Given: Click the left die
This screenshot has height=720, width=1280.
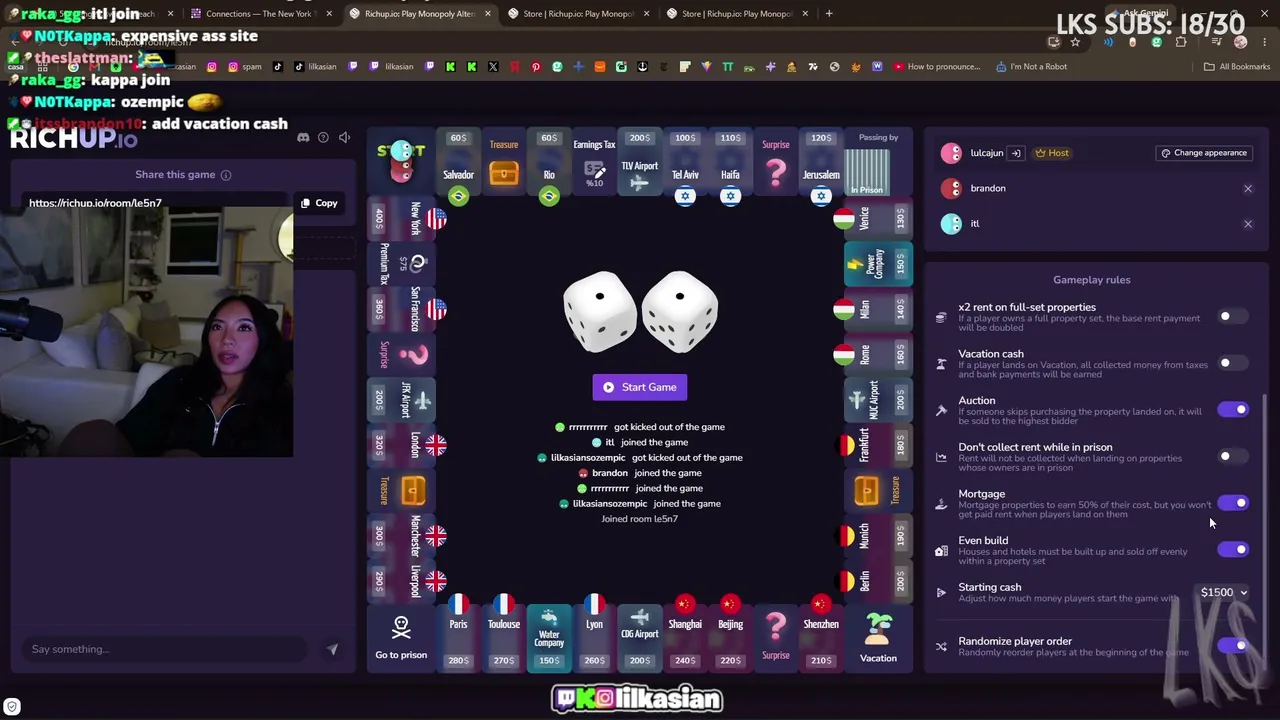Looking at the screenshot, I should (600, 310).
